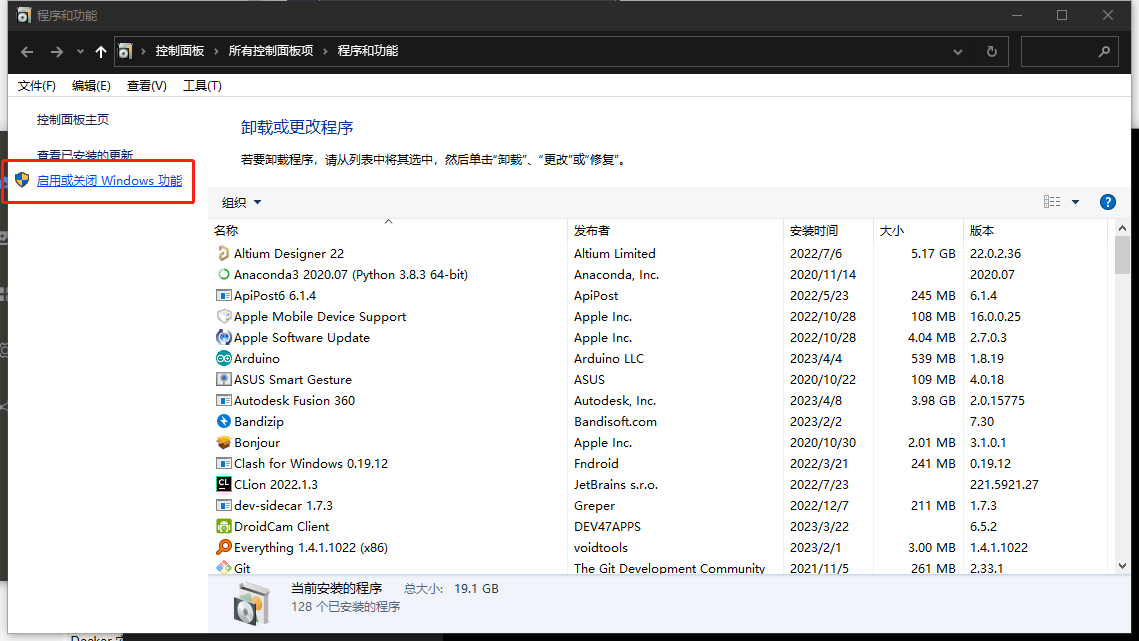Select the Anaconda3 2020.07 program icon
The image size is (1139, 641).
(x=224, y=274)
